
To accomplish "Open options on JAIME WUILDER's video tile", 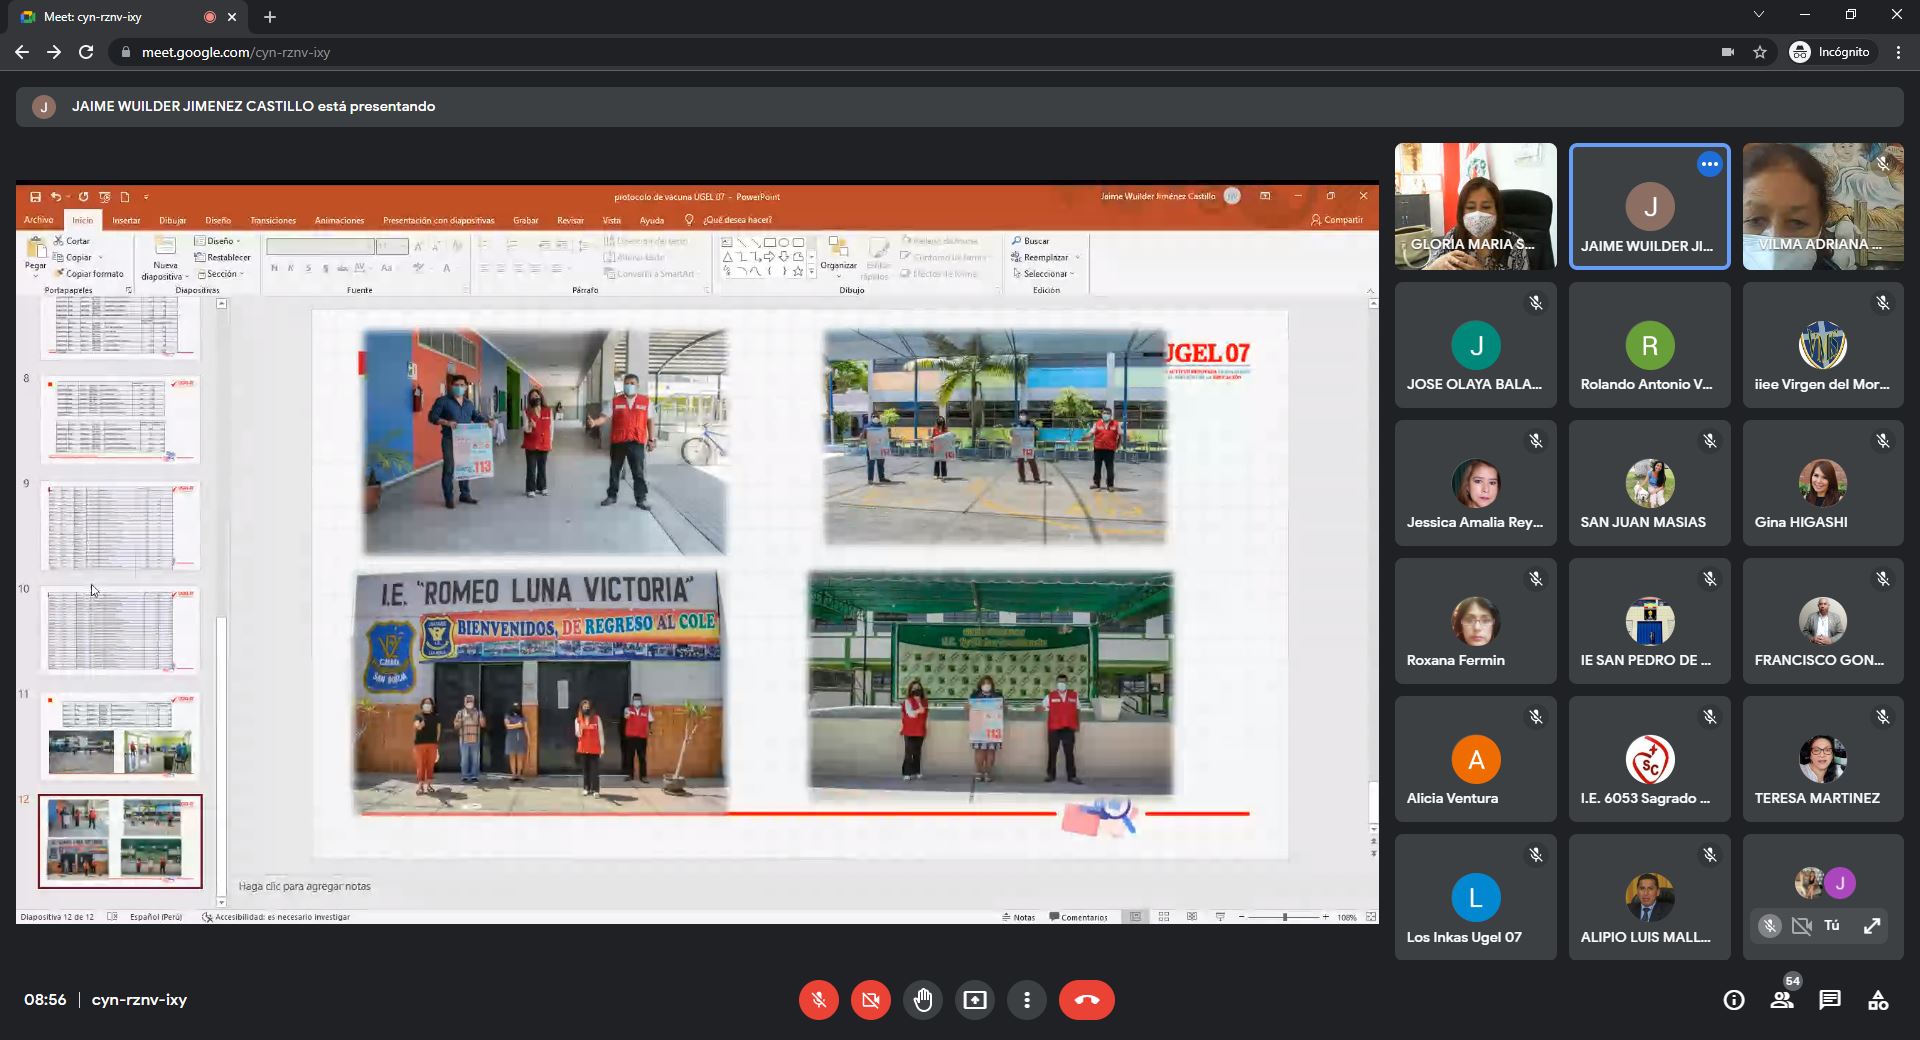I will (x=1710, y=165).
